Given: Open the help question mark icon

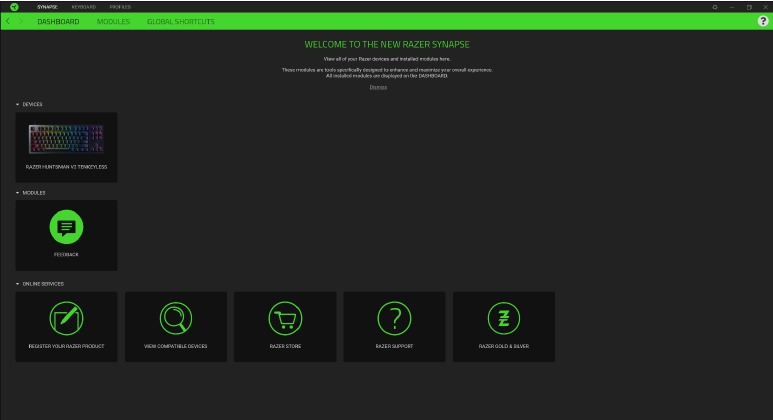Looking at the screenshot, I should tap(763, 21).
